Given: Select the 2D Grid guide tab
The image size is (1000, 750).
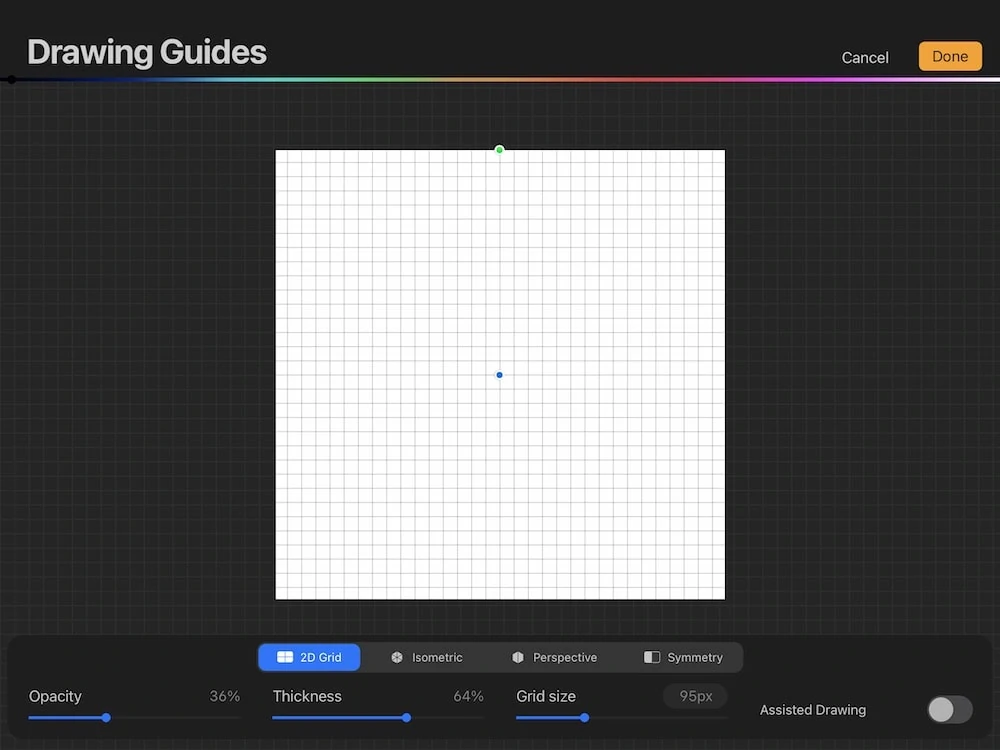Looking at the screenshot, I should point(309,658).
